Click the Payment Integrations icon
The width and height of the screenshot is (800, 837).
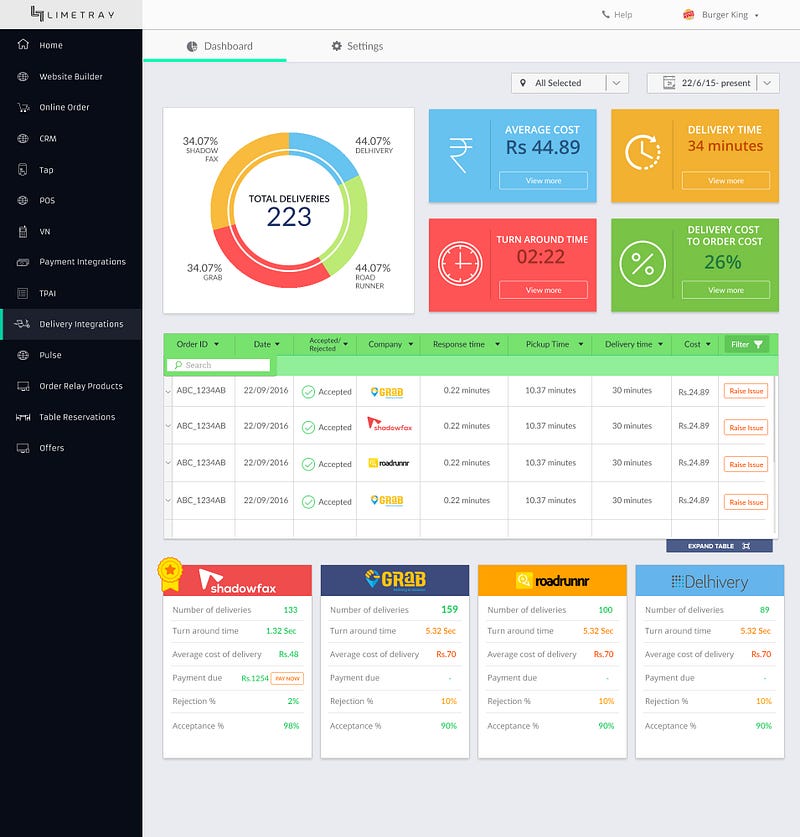click(22, 262)
